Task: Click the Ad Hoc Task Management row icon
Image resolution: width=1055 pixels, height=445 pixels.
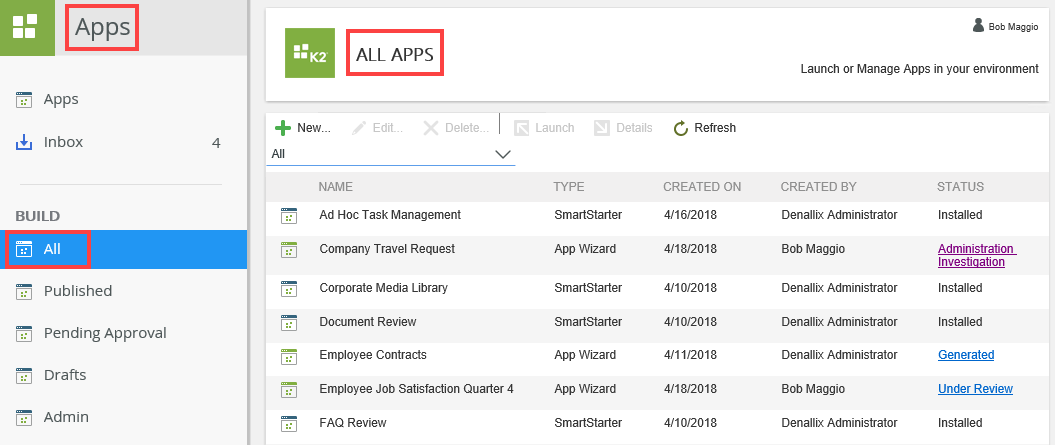Action: [x=289, y=215]
